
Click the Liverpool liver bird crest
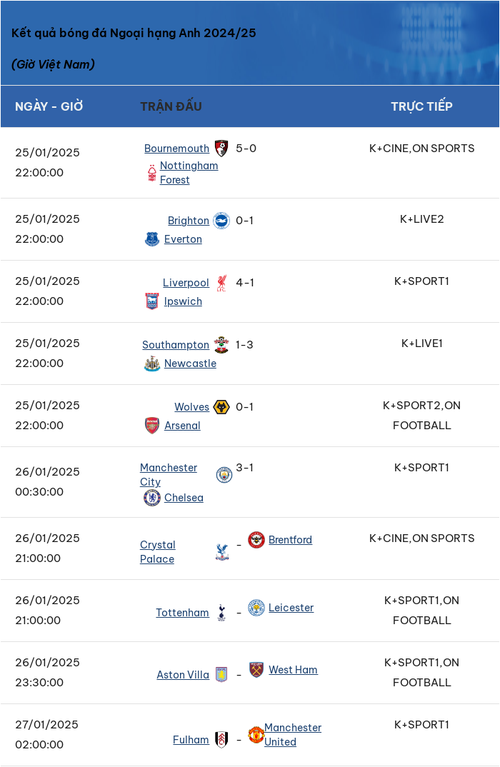221,283
